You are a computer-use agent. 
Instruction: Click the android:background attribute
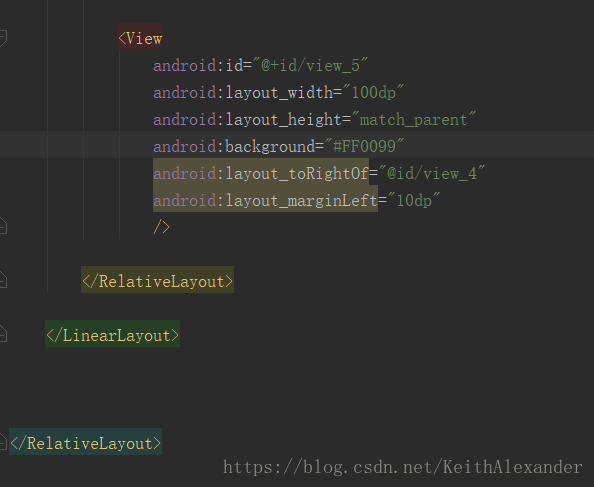point(234,147)
